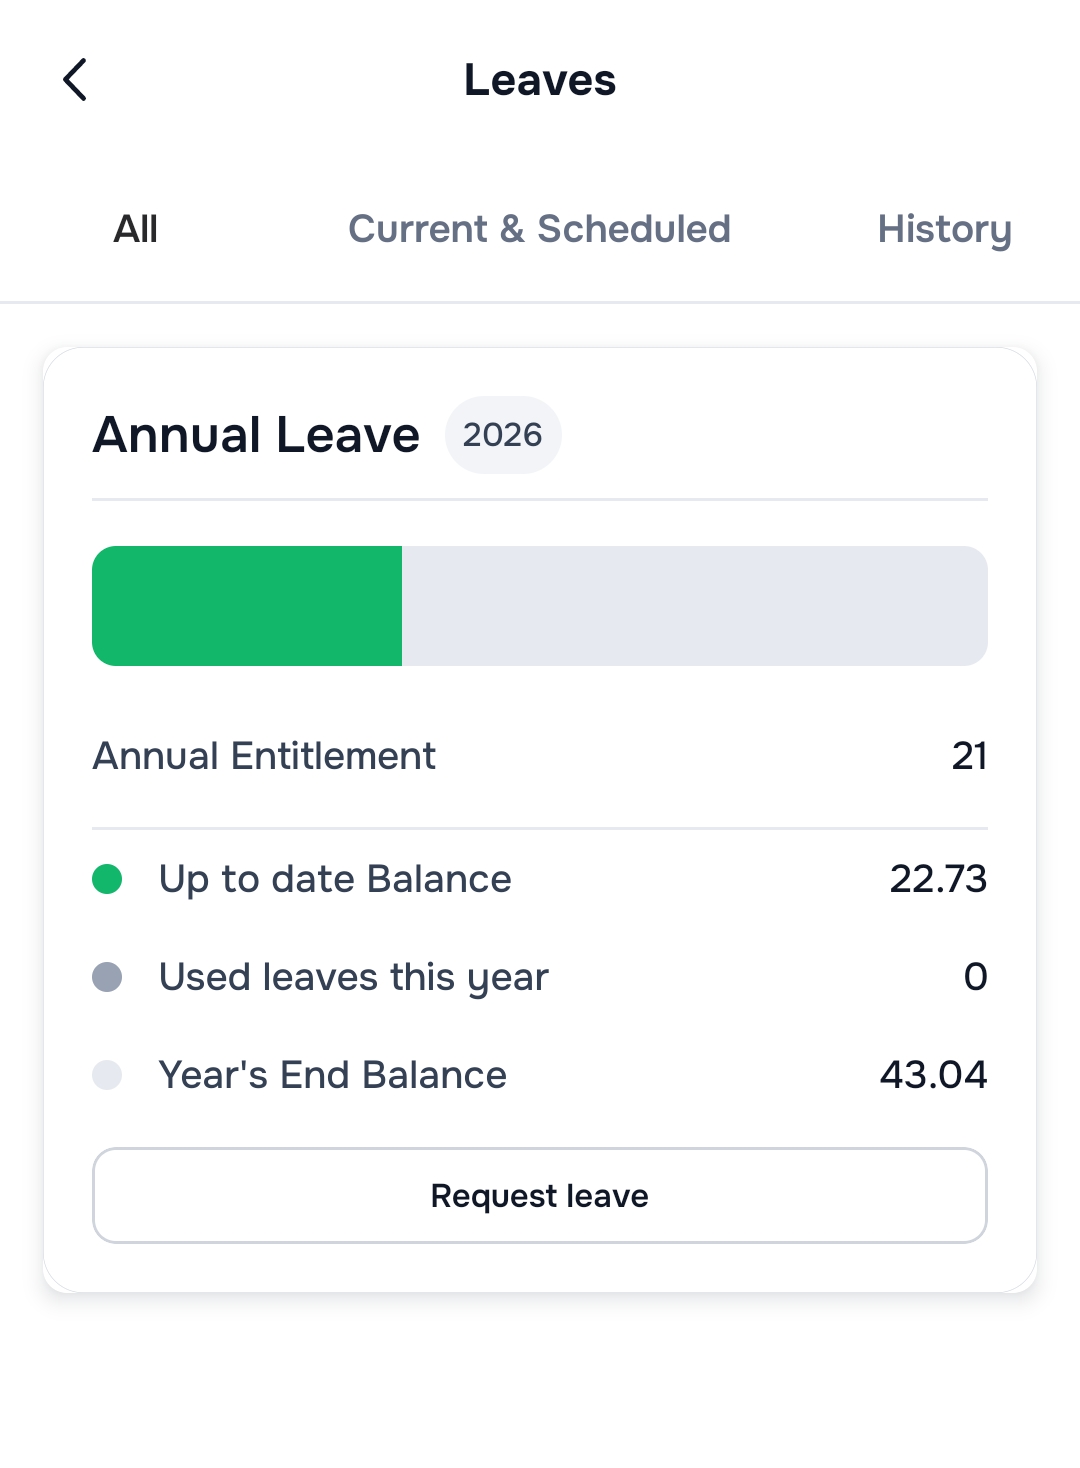Open the Current & Scheduled tab
1080x1468 pixels.
[539, 229]
